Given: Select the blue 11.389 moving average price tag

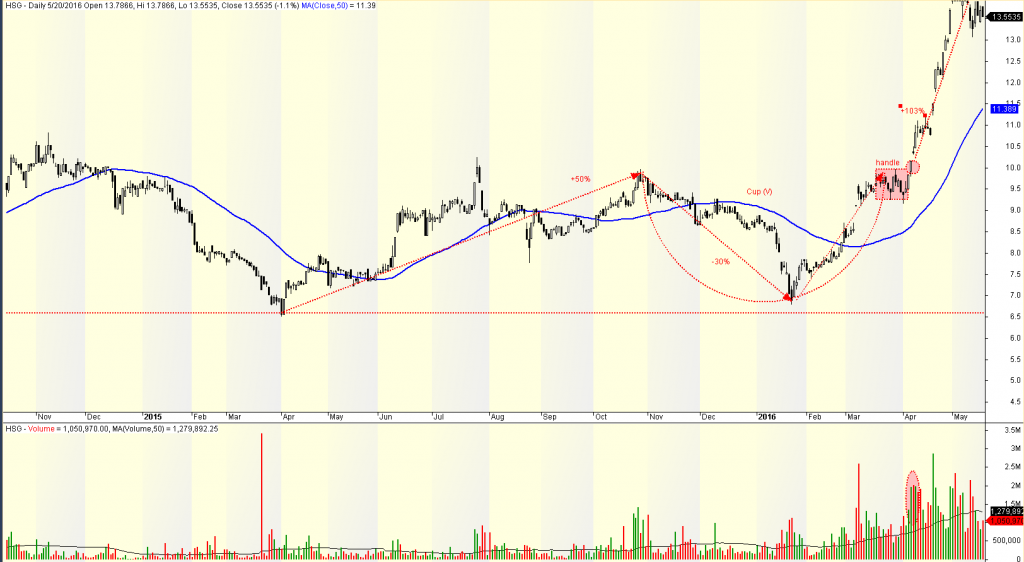Looking at the screenshot, I should coord(1003,108).
